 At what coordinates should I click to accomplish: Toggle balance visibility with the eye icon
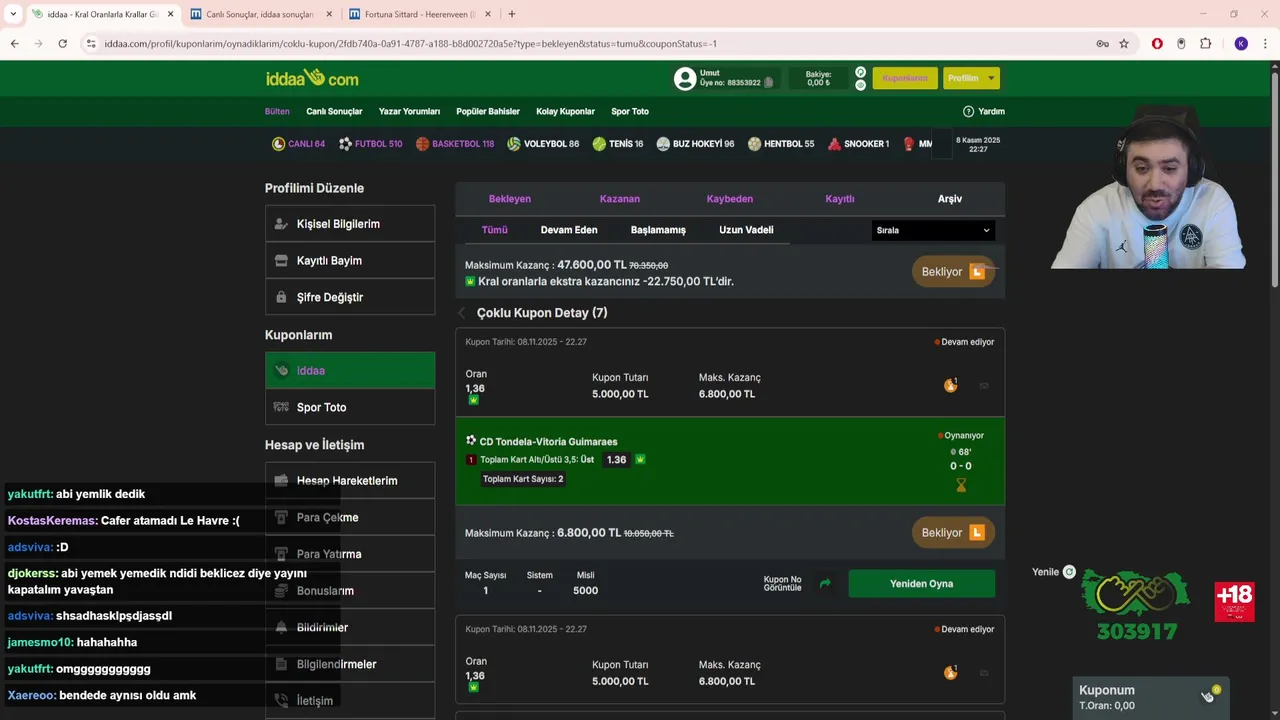860,85
